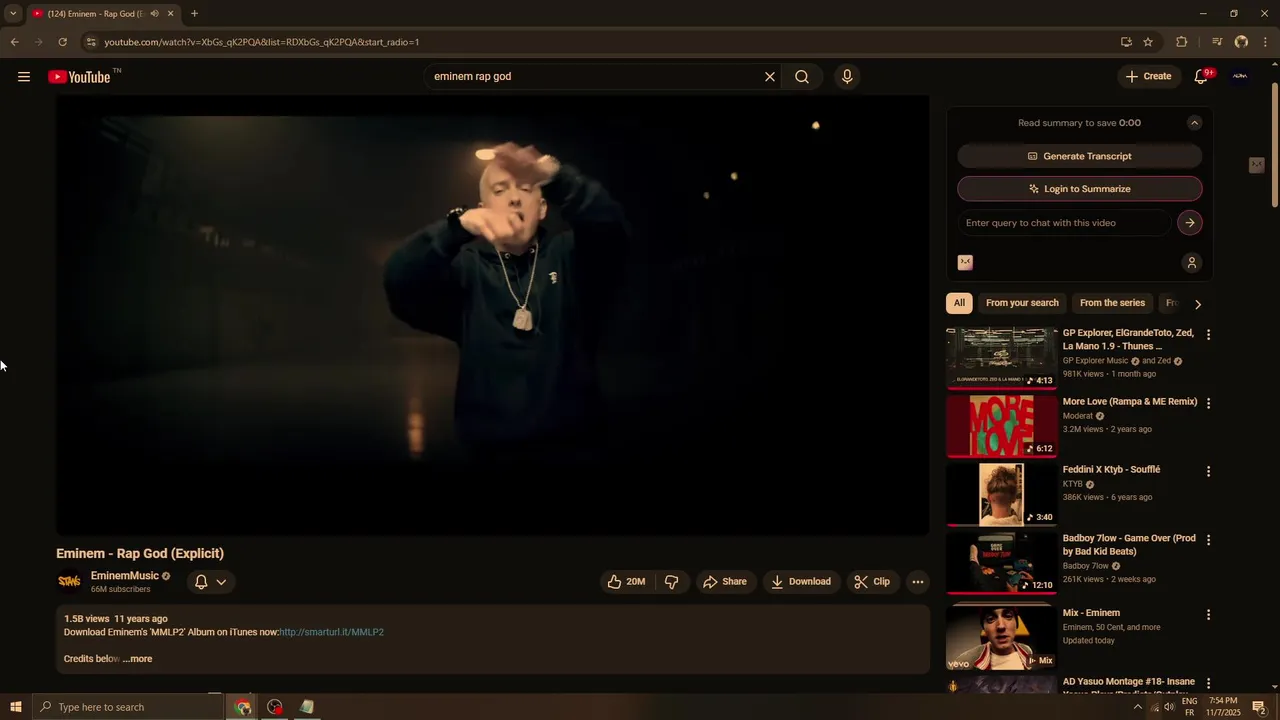Start voice search with microphone icon
The width and height of the screenshot is (1280, 720).
click(847, 77)
